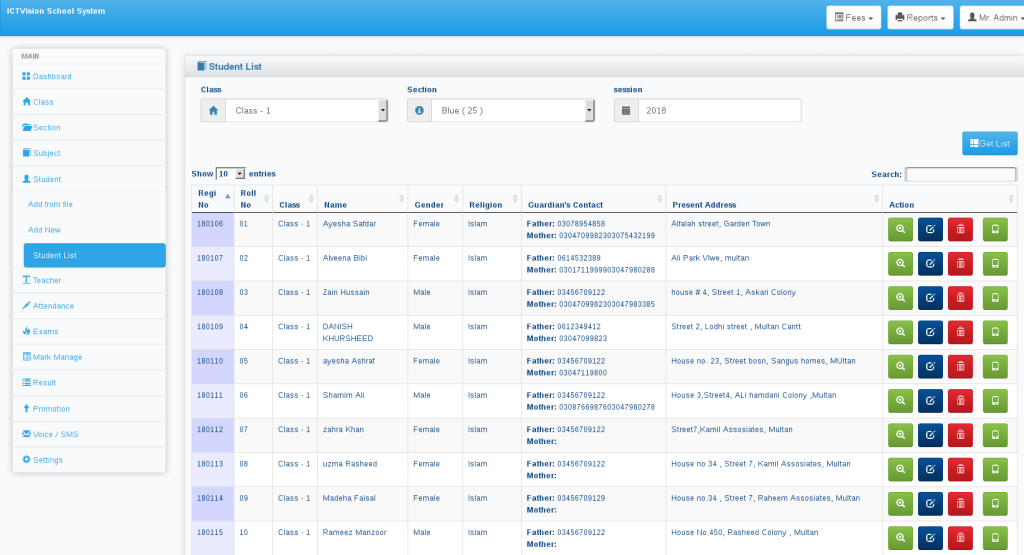Open Result in the sidebar

(x=89, y=383)
